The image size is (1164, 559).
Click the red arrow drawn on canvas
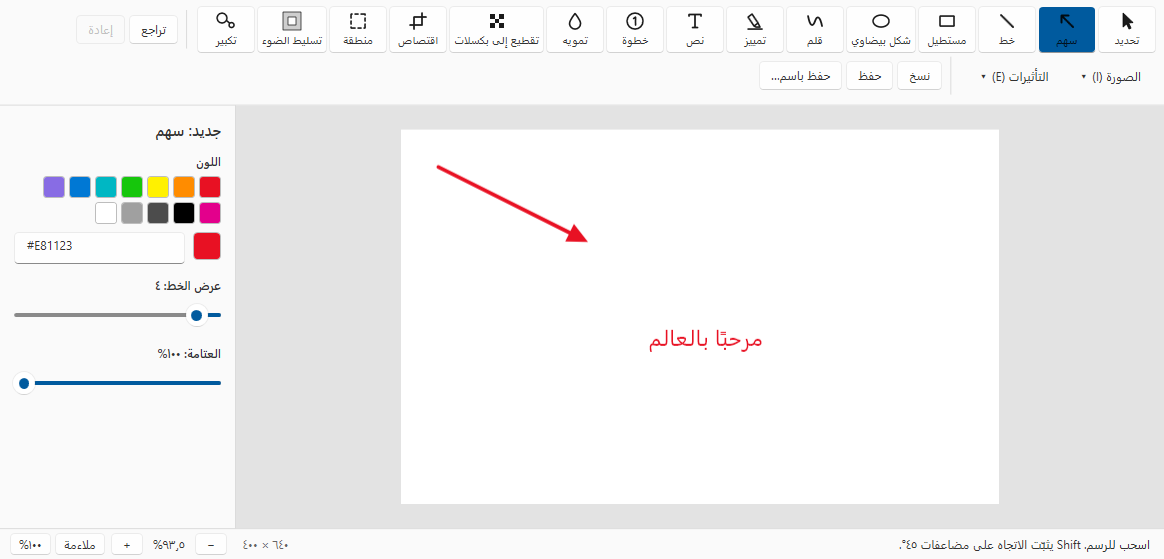(512, 204)
